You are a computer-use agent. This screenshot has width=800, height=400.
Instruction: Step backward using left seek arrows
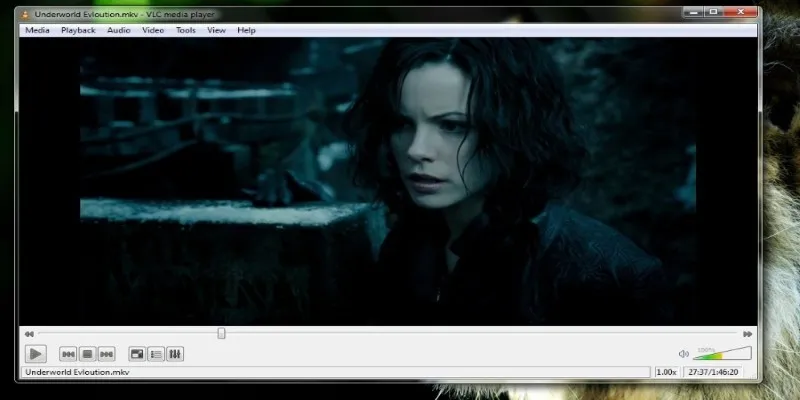[x=29, y=334]
